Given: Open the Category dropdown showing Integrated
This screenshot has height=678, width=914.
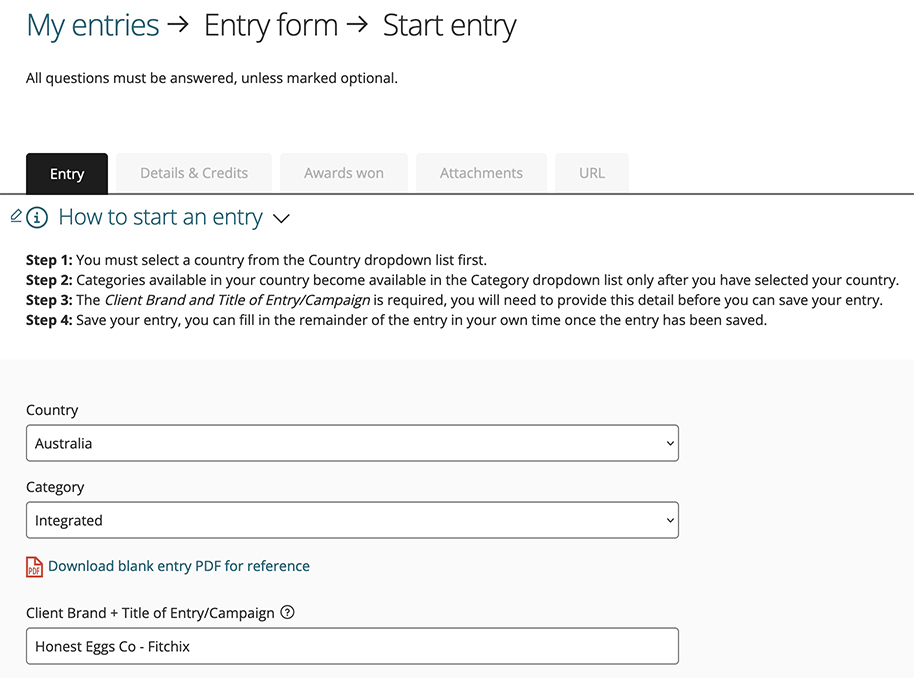Looking at the screenshot, I should [x=352, y=520].
